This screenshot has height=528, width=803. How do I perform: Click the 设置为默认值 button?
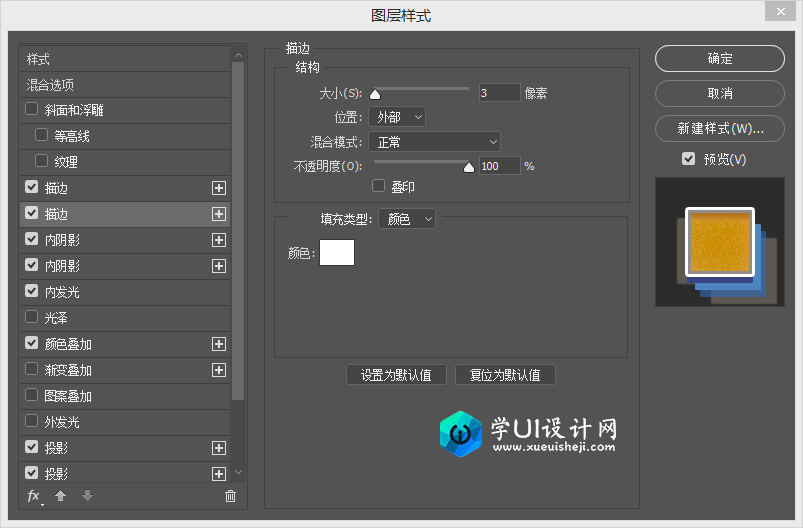(396, 375)
